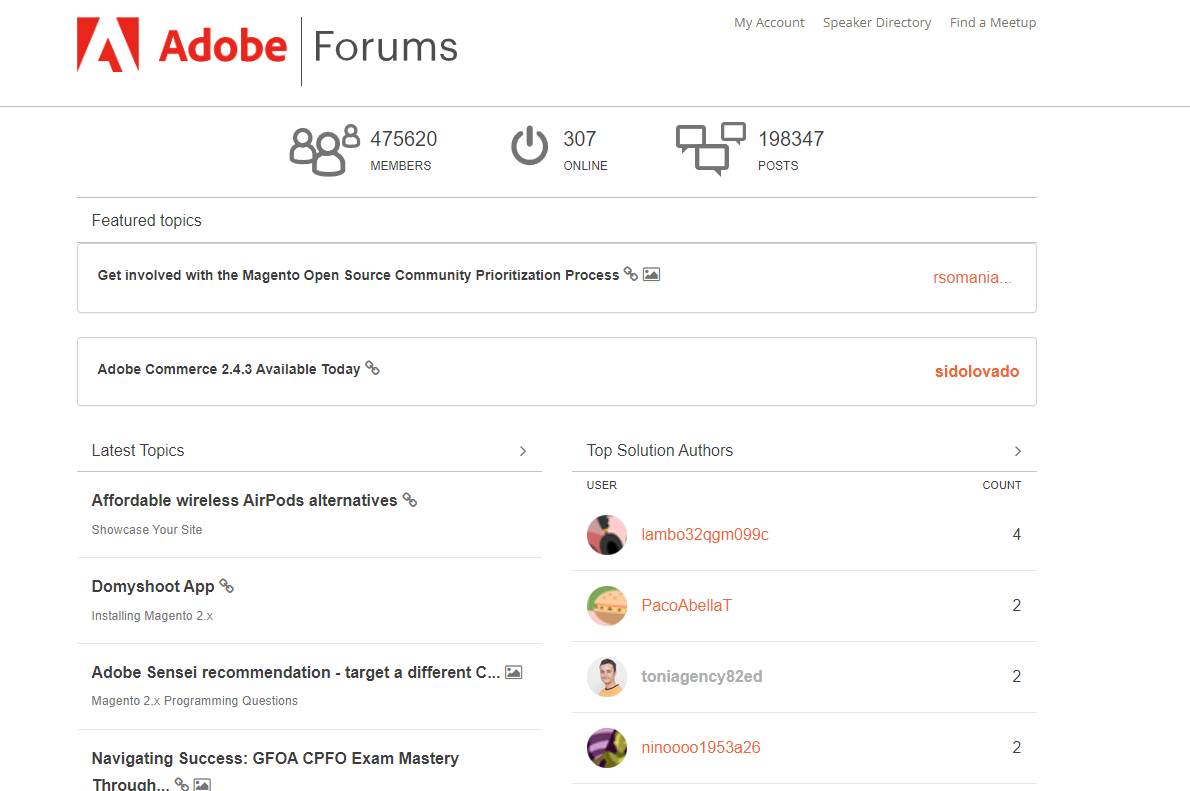1190x791 pixels.
Task: Open Installing Magento 2.x board
Action: [x=152, y=616]
